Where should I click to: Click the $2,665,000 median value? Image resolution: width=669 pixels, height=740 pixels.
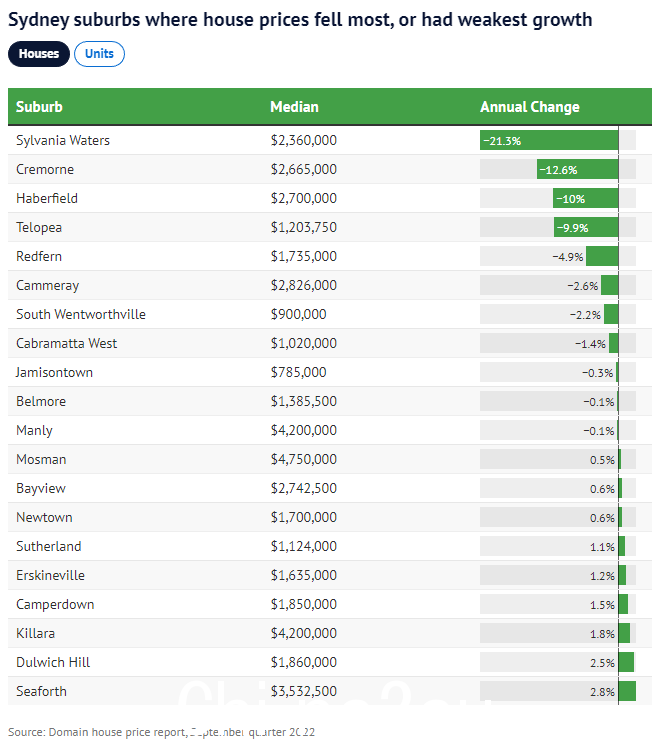tap(303, 169)
